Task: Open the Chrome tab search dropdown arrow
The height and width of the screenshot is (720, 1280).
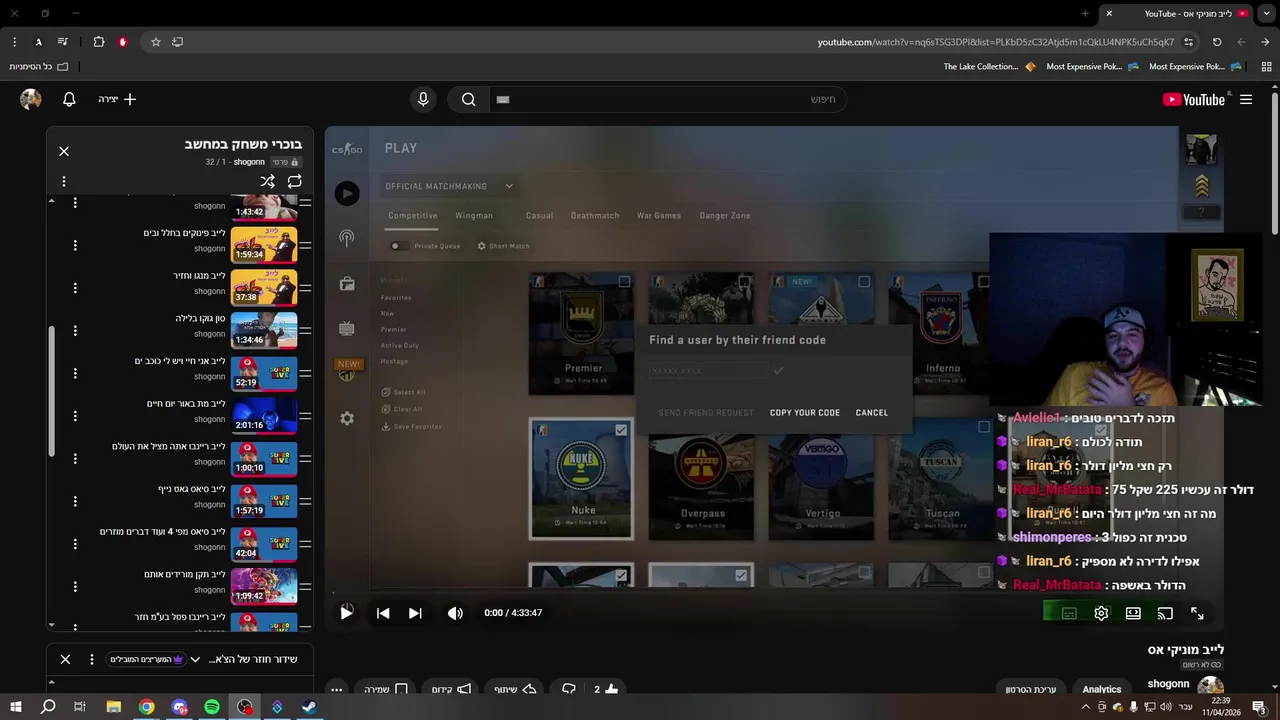Action: pos(1266,14)
